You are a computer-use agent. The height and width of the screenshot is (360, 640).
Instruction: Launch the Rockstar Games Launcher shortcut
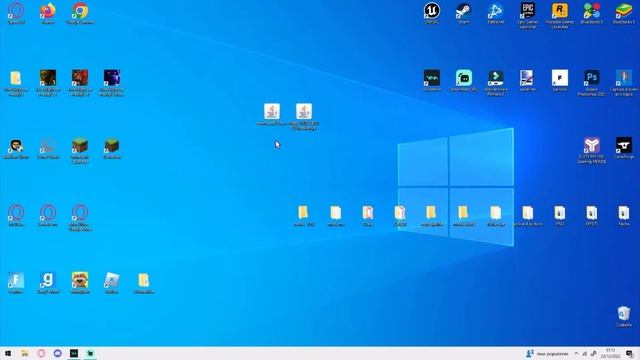click(x=560, y=11)
